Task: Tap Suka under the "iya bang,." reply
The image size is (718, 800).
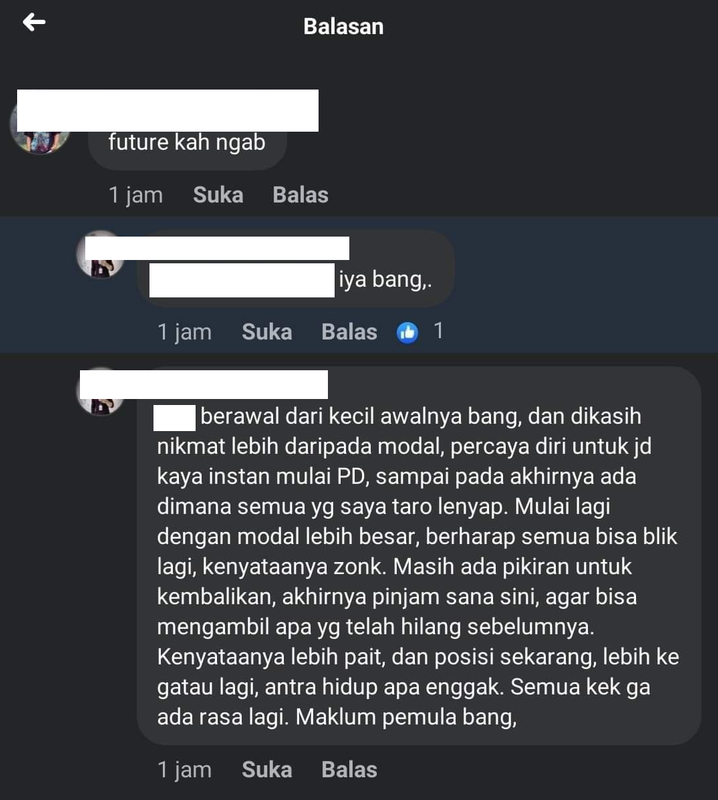Action: [267, 332]
